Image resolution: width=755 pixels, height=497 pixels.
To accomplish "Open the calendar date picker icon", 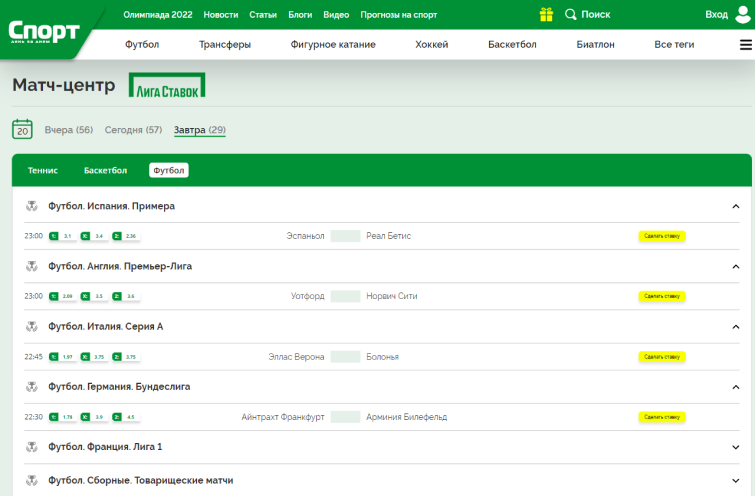I will (x=22, y=129).
